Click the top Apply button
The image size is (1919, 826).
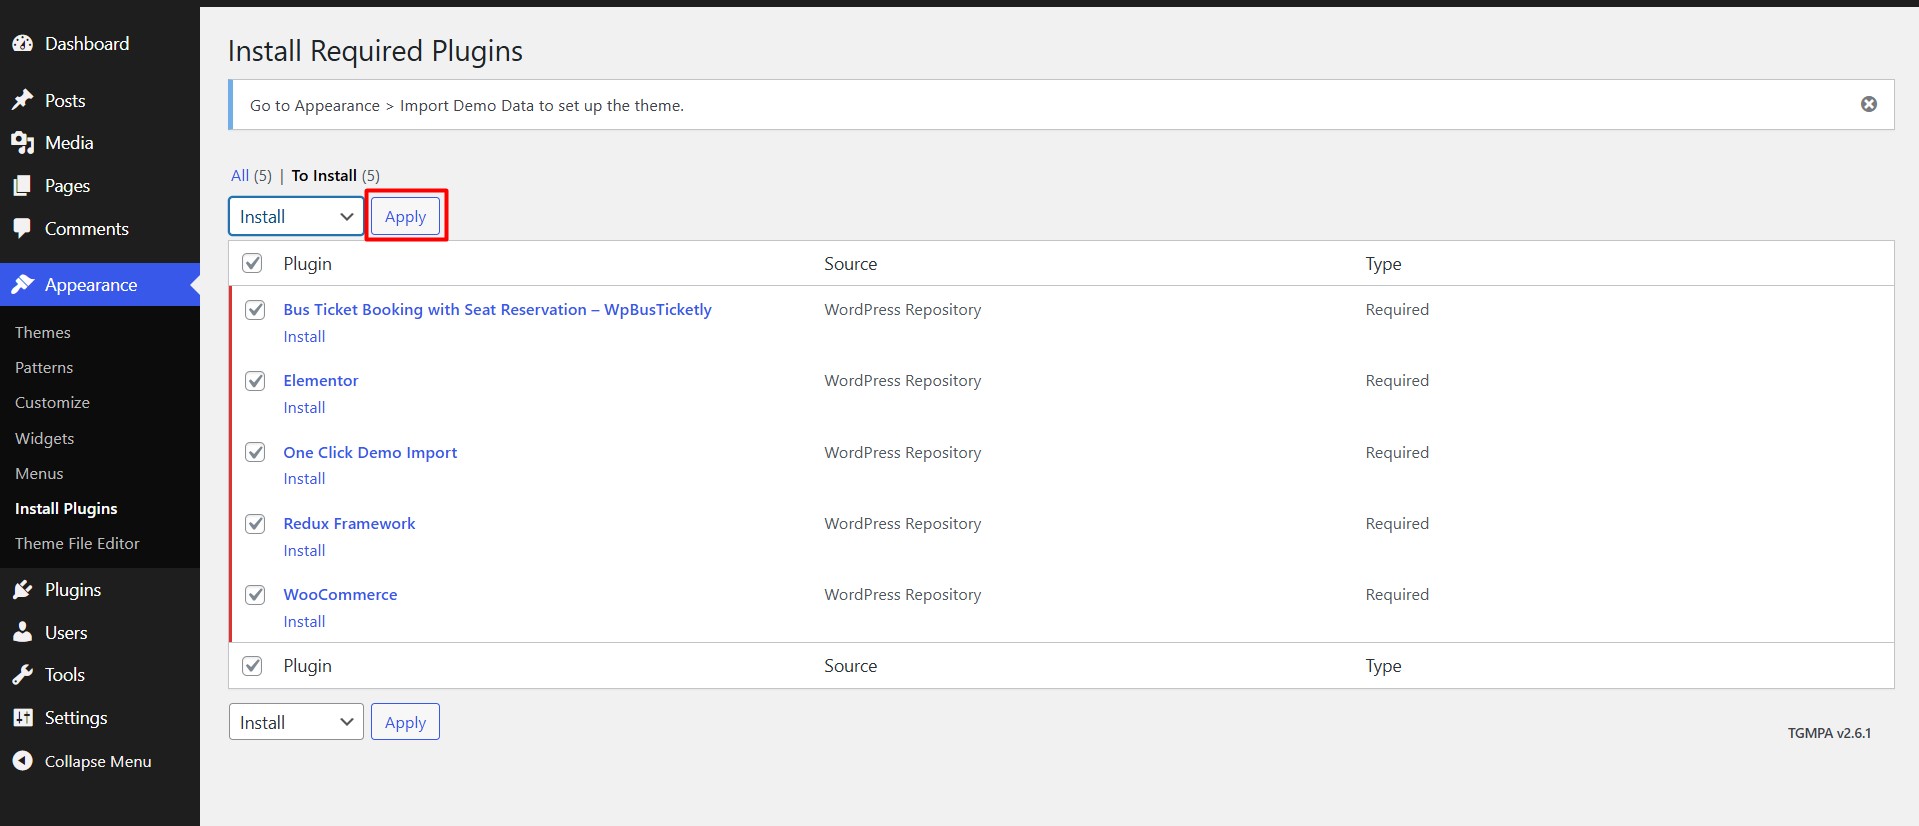point(405,217)
